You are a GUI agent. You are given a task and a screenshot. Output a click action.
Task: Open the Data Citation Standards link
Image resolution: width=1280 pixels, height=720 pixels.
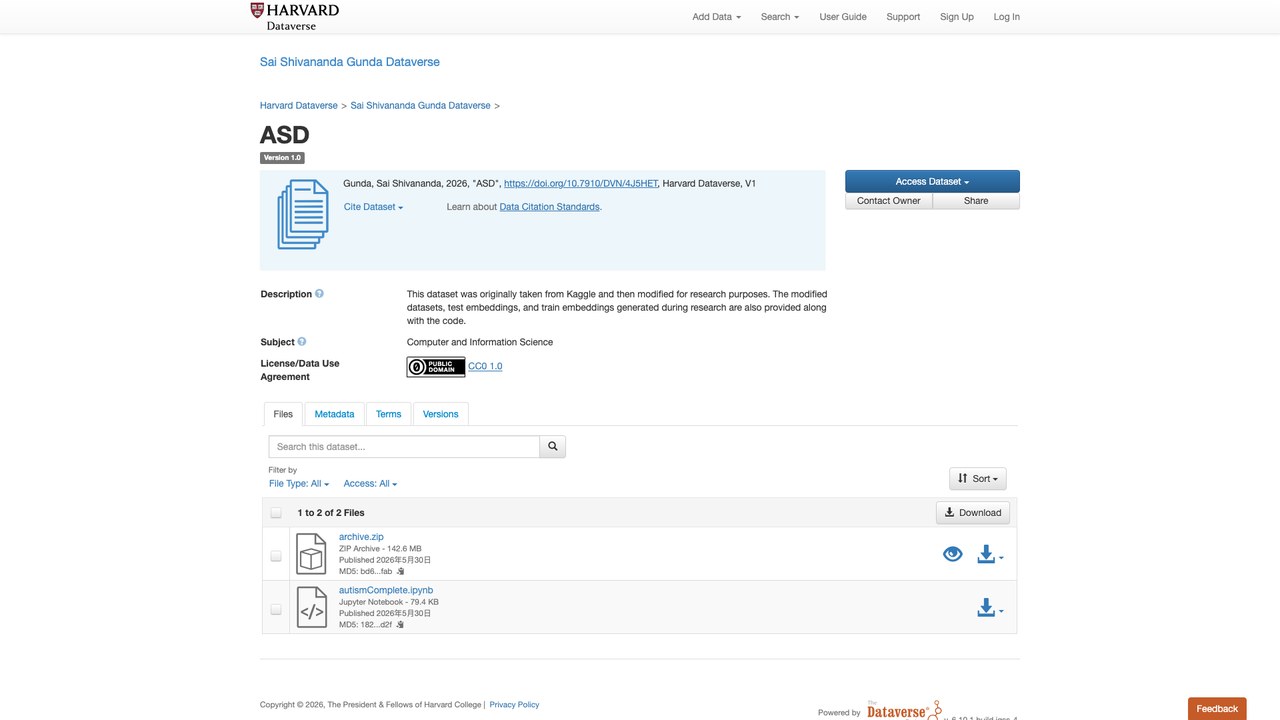pos(549,207)
